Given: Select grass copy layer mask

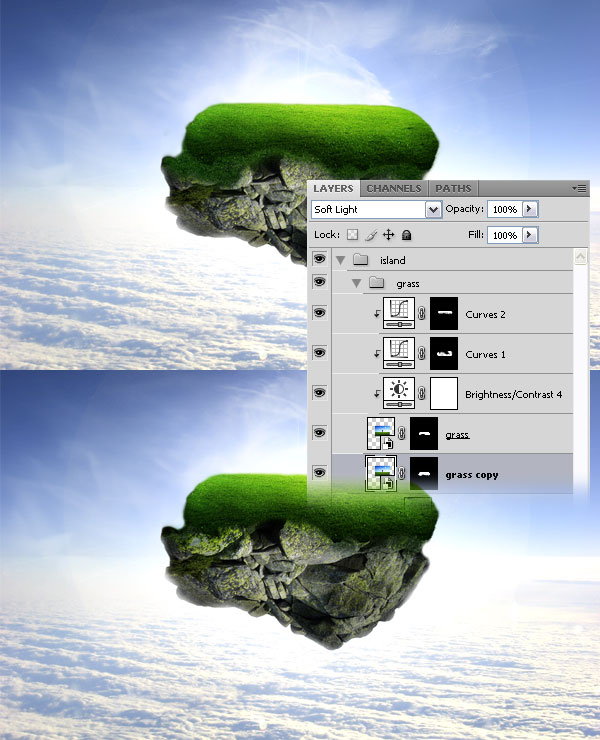Looking at the screenshot, I should coord(423,473).
